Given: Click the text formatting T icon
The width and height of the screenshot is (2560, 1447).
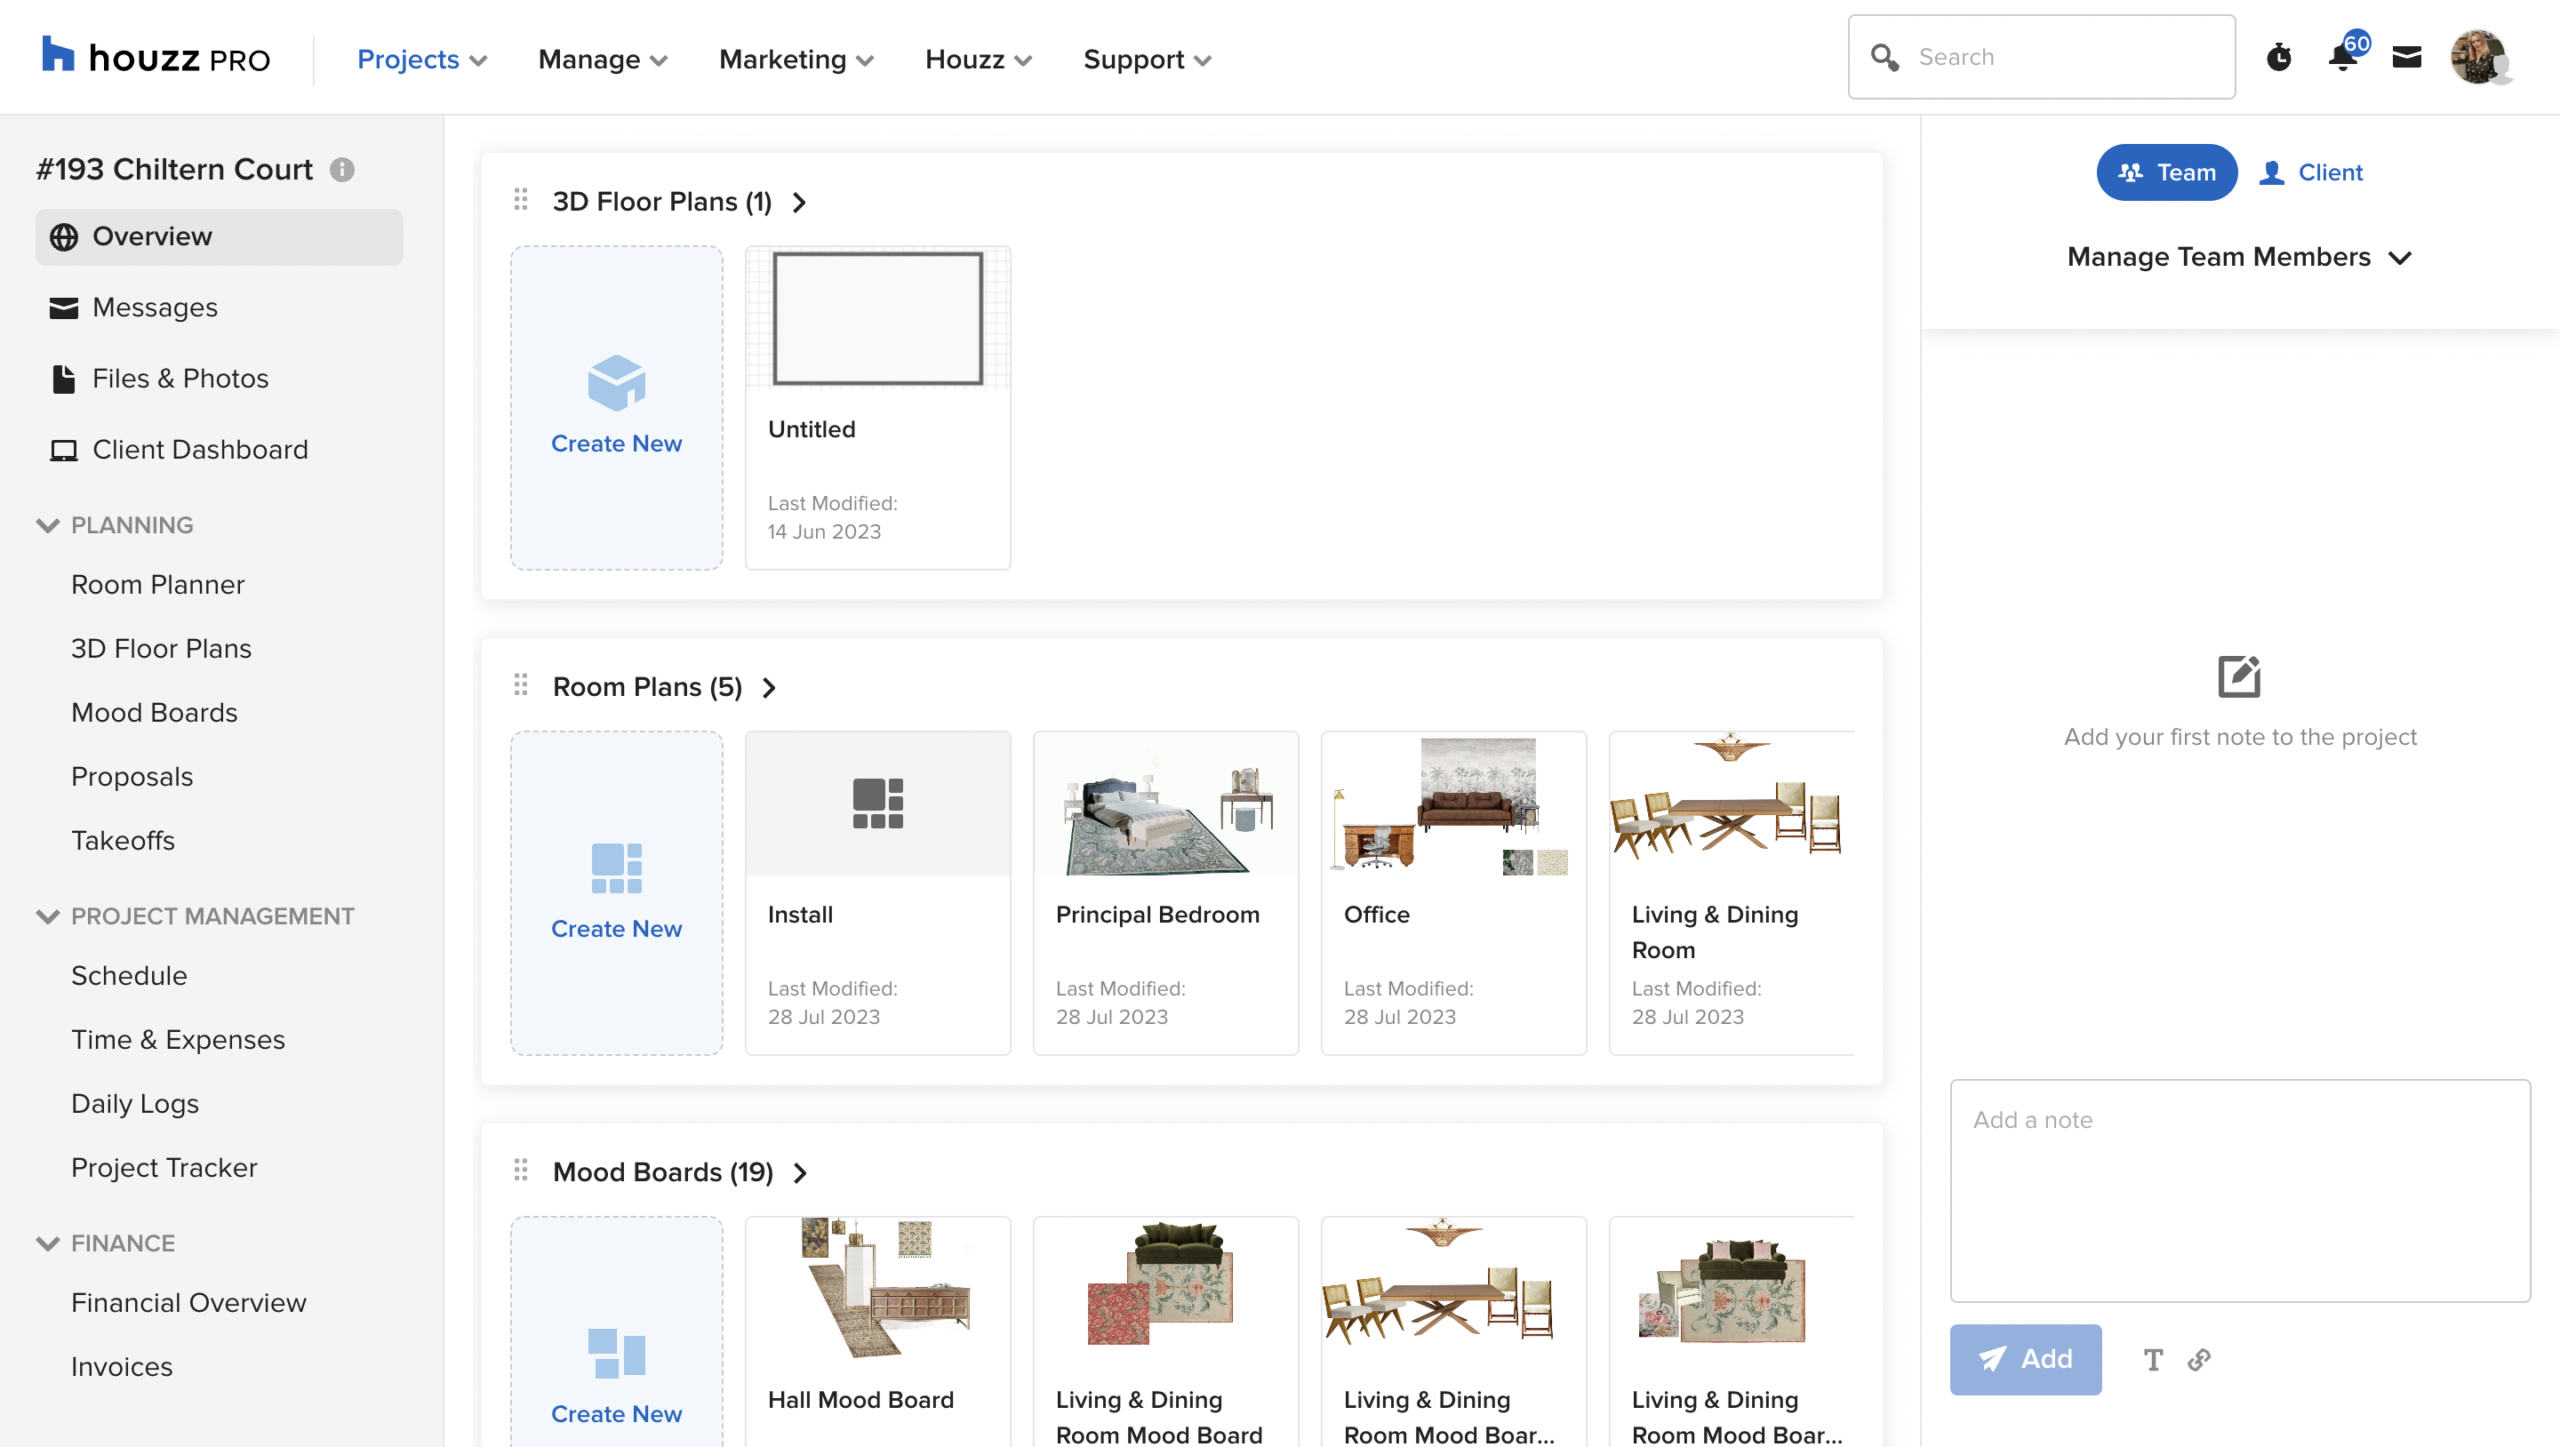Looking at the screenshot, I should point(2153,1359).
